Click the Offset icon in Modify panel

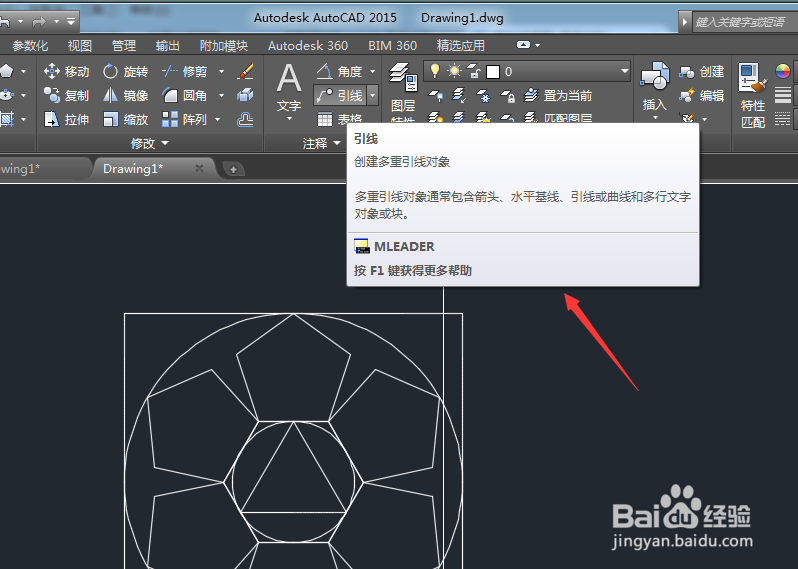(245, 120)
